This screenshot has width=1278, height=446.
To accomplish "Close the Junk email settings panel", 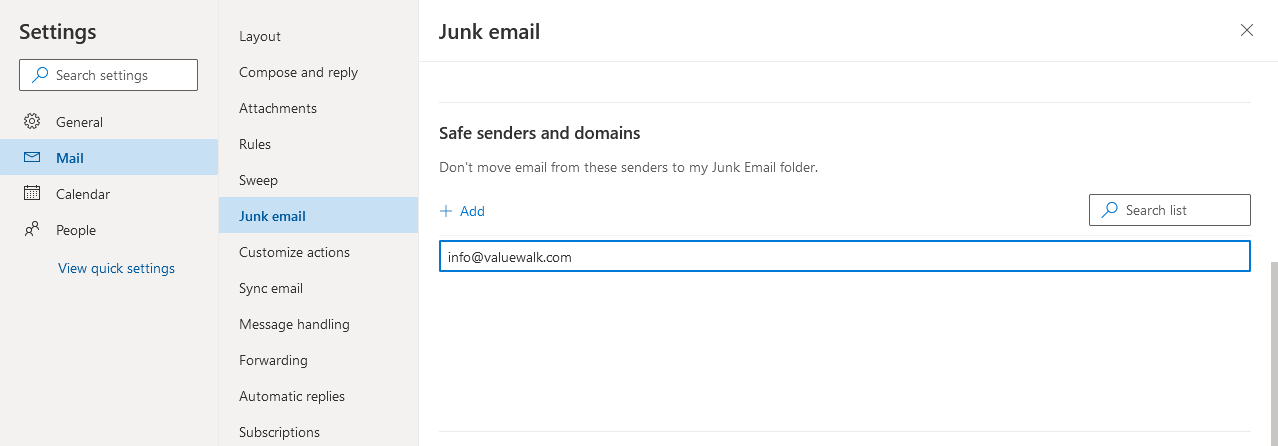I will tap(1247, 30).
